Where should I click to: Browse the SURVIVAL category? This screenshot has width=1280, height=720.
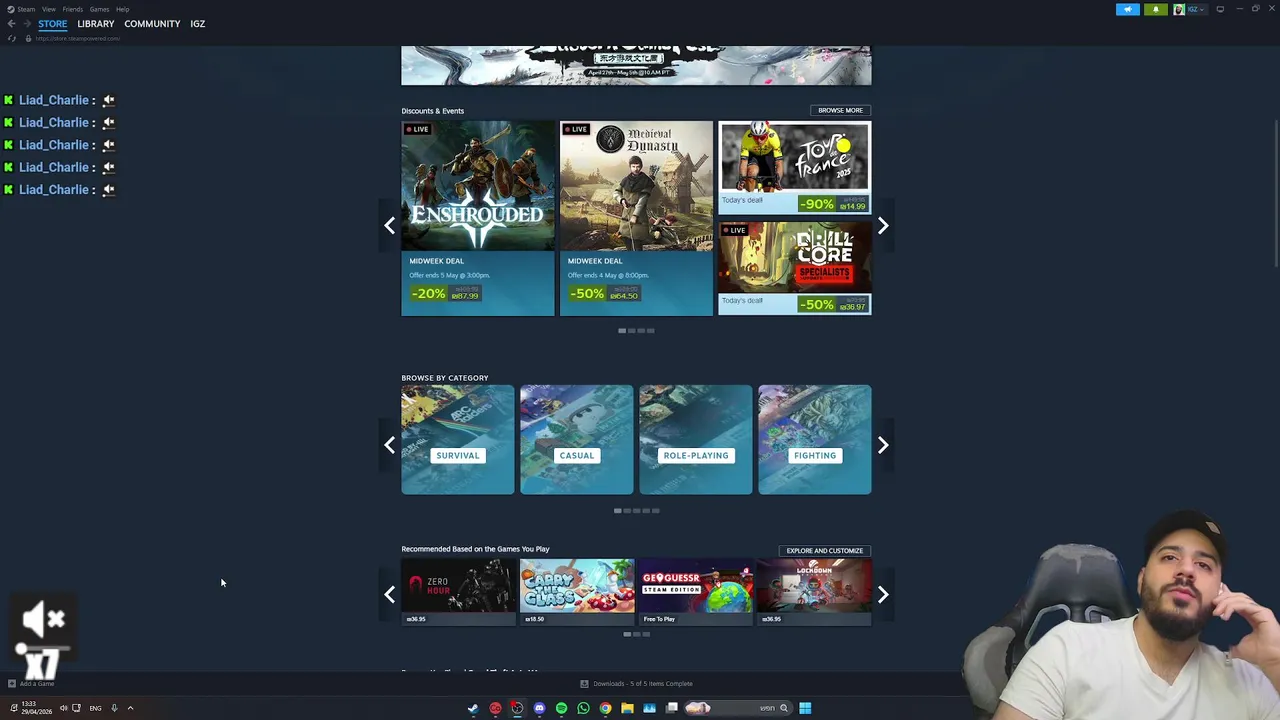click(x=458, y=440)
